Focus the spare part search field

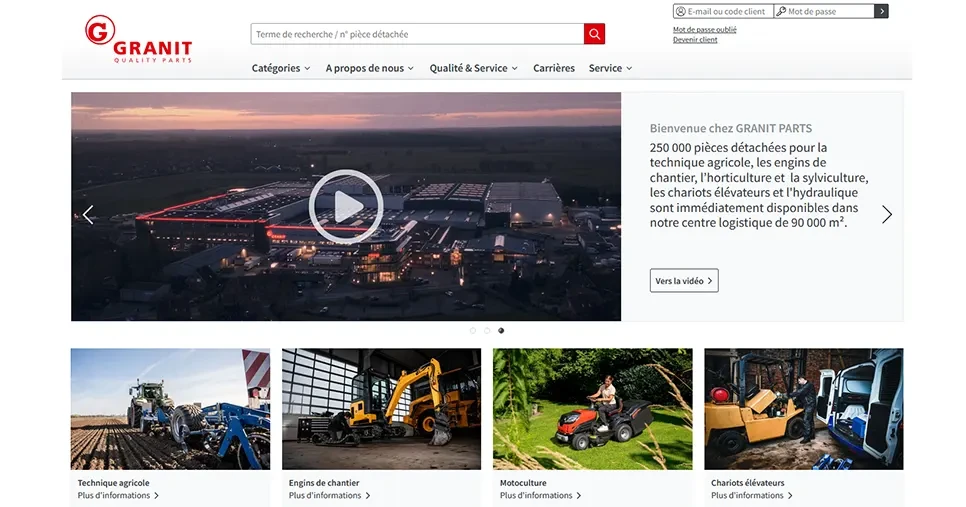417,34
